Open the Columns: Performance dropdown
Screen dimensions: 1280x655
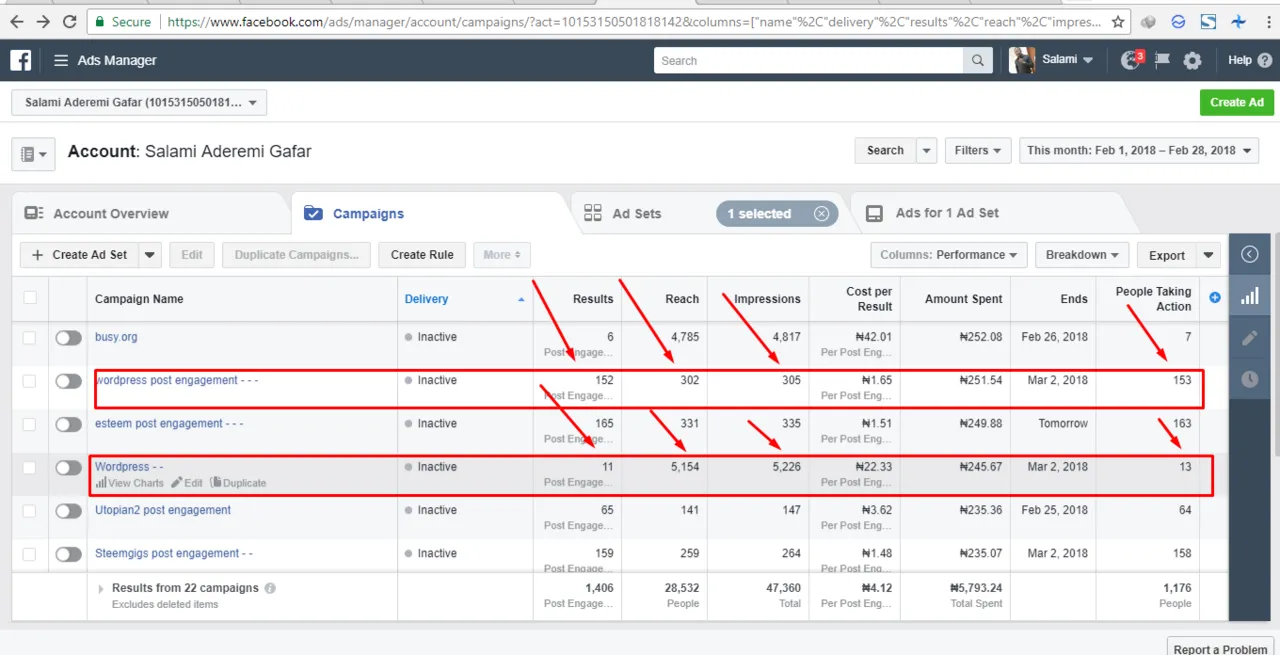point(949,255)
